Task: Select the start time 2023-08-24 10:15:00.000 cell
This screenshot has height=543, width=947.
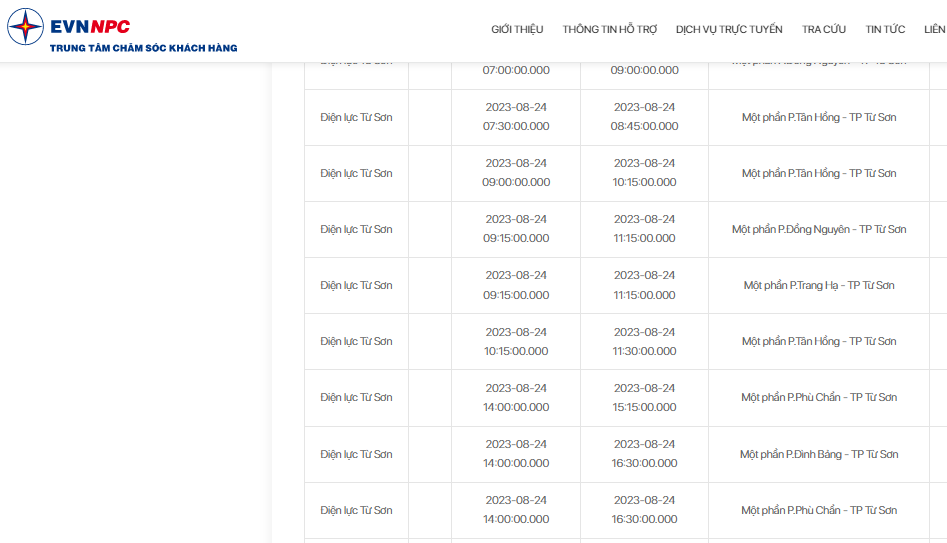Action: point(516,341)
